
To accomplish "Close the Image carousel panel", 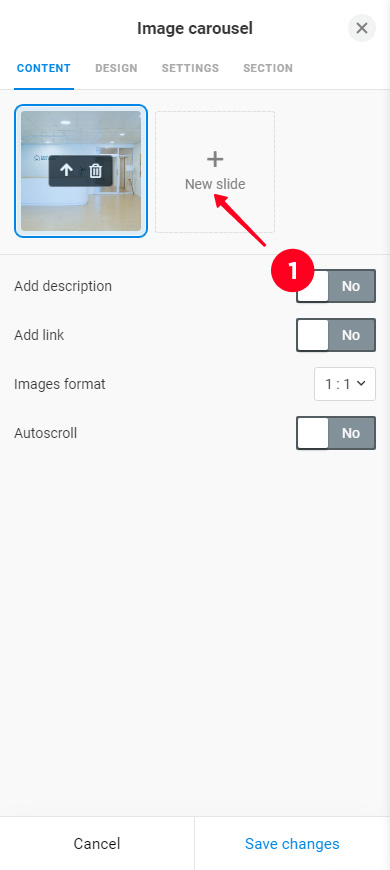I will (362, 28).
